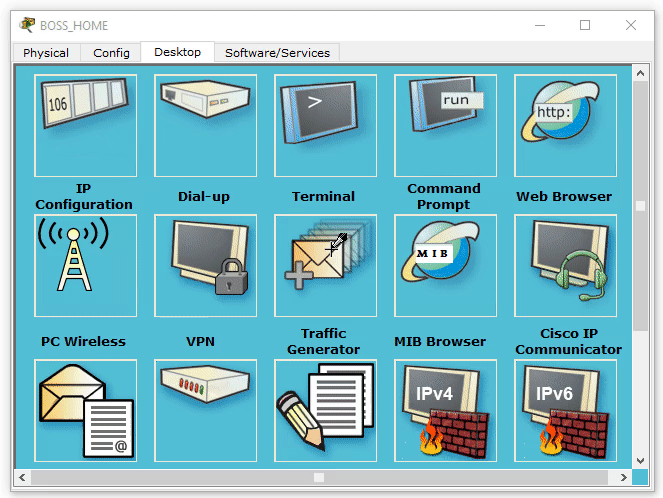Click the 'VPN' label text

pos(200,342)
